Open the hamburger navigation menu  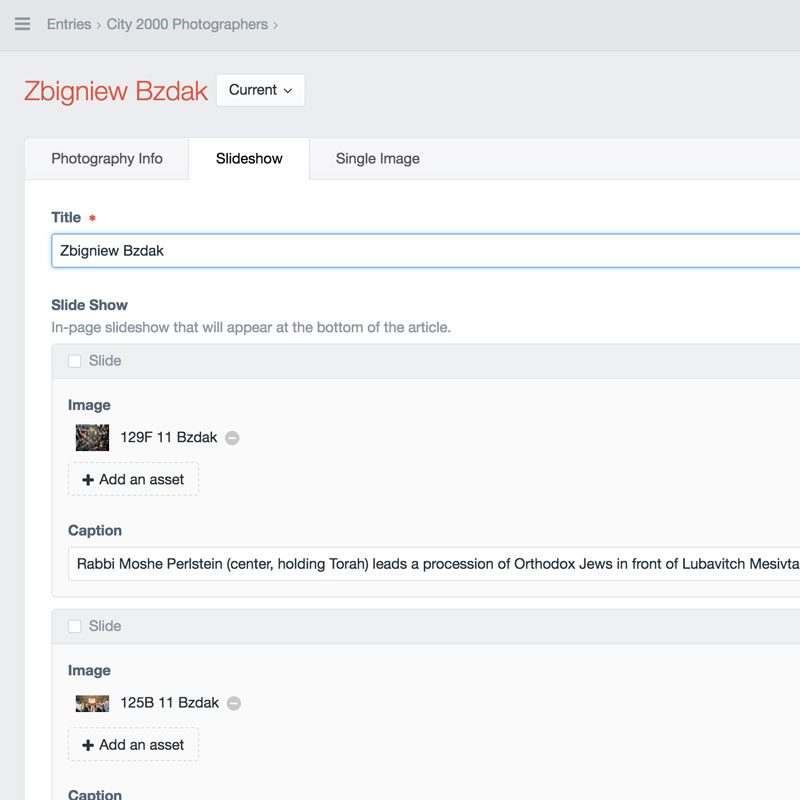[22, 24]
